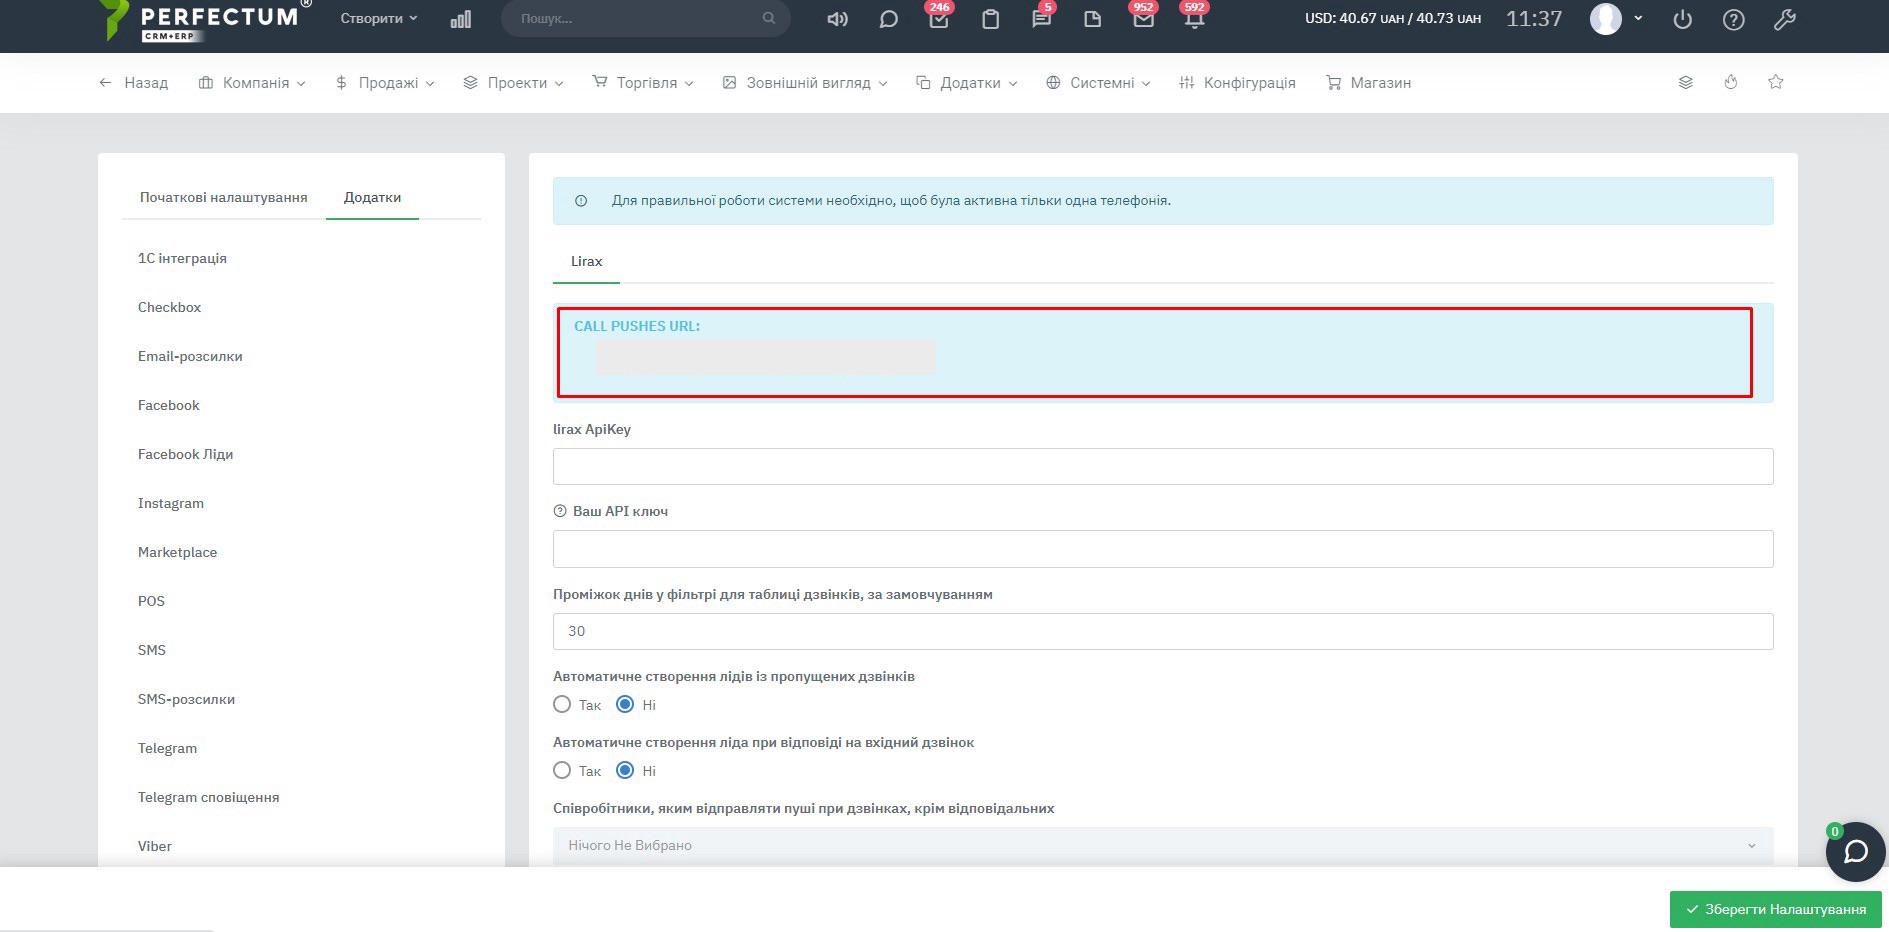
Task: Open Viber settings in sidebar
Action: point(155,846)
